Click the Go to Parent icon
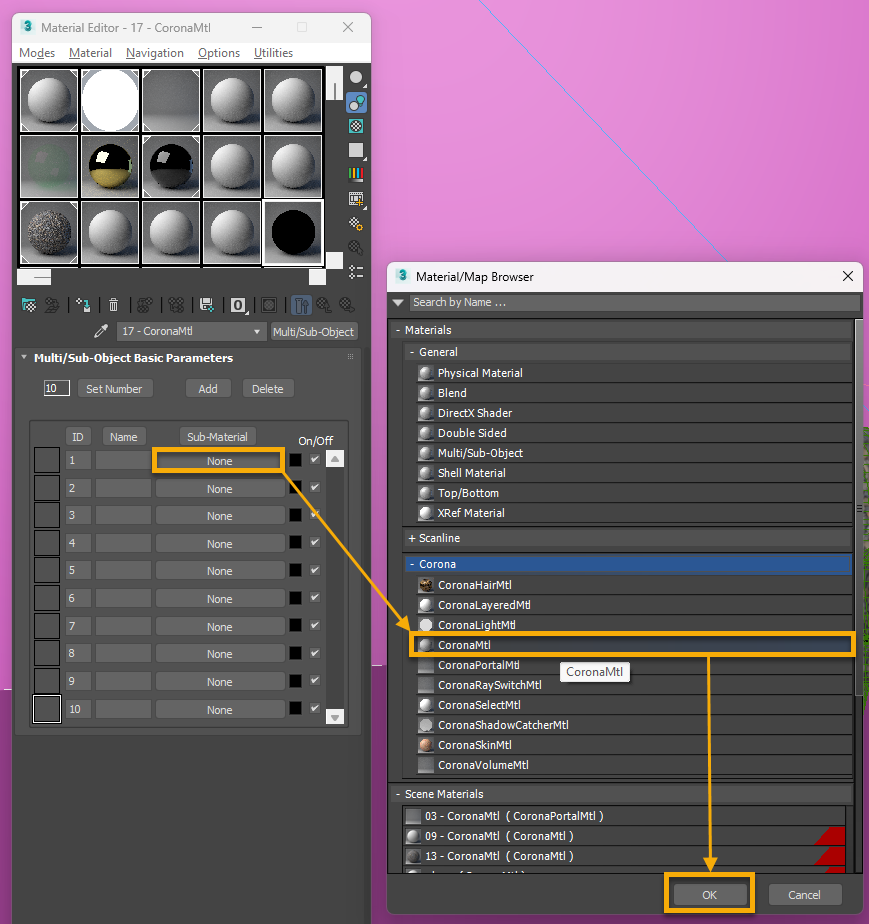 tap(324, 305)
